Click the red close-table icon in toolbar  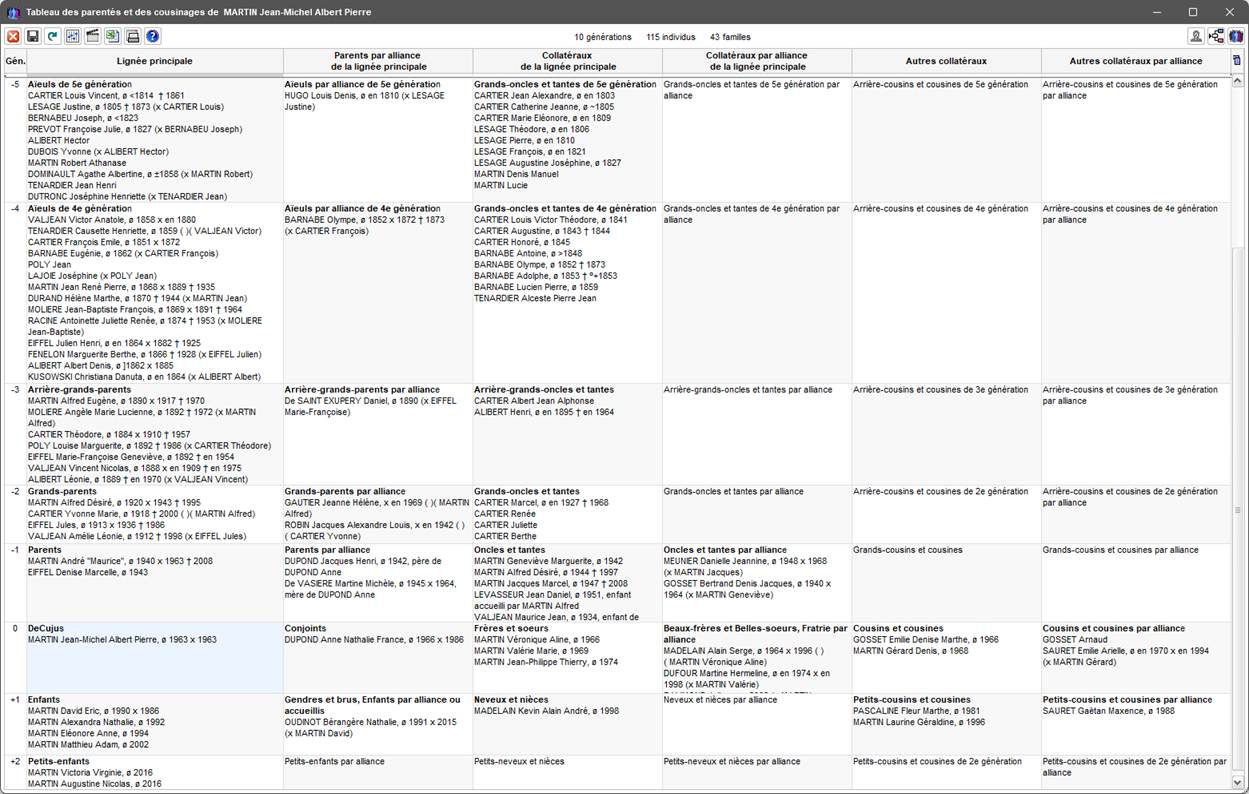click(x=13, y=37)
